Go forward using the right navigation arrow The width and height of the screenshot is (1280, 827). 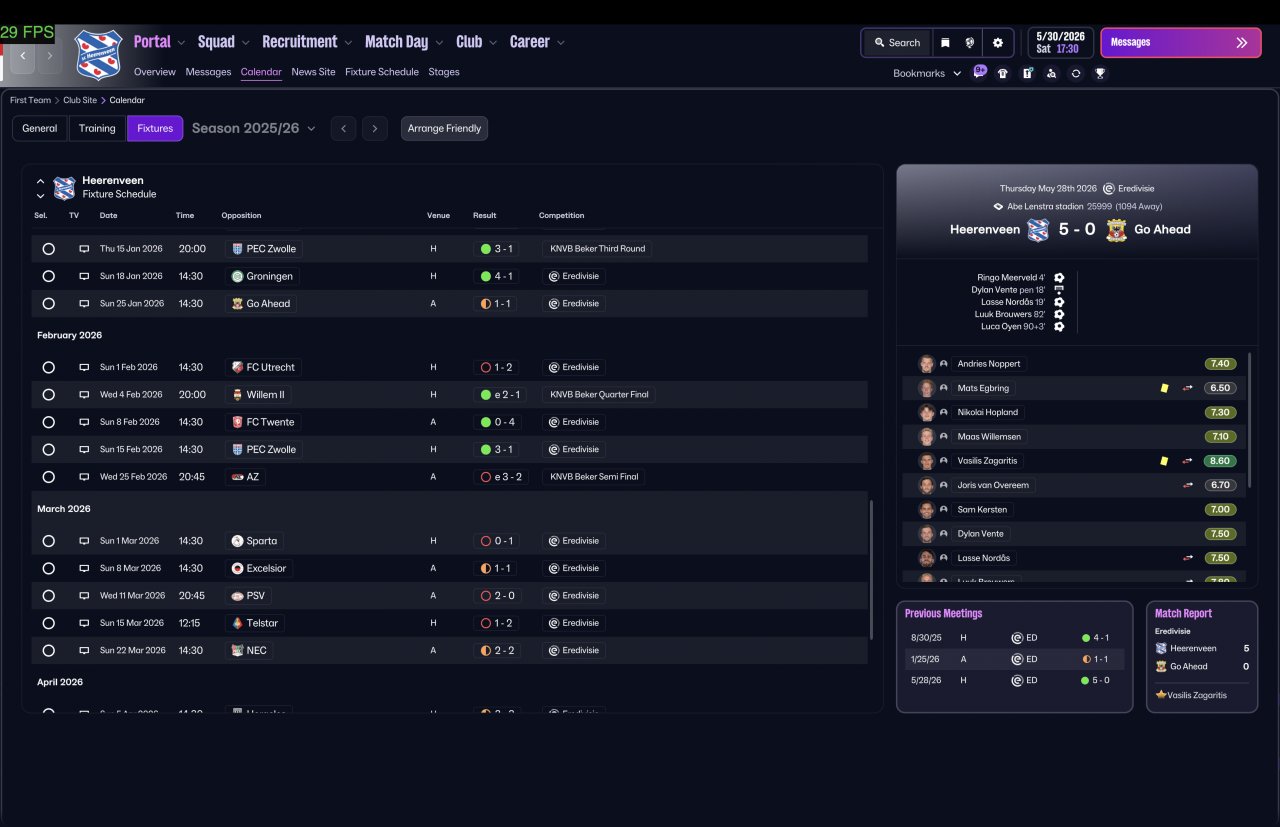(49, 56)
